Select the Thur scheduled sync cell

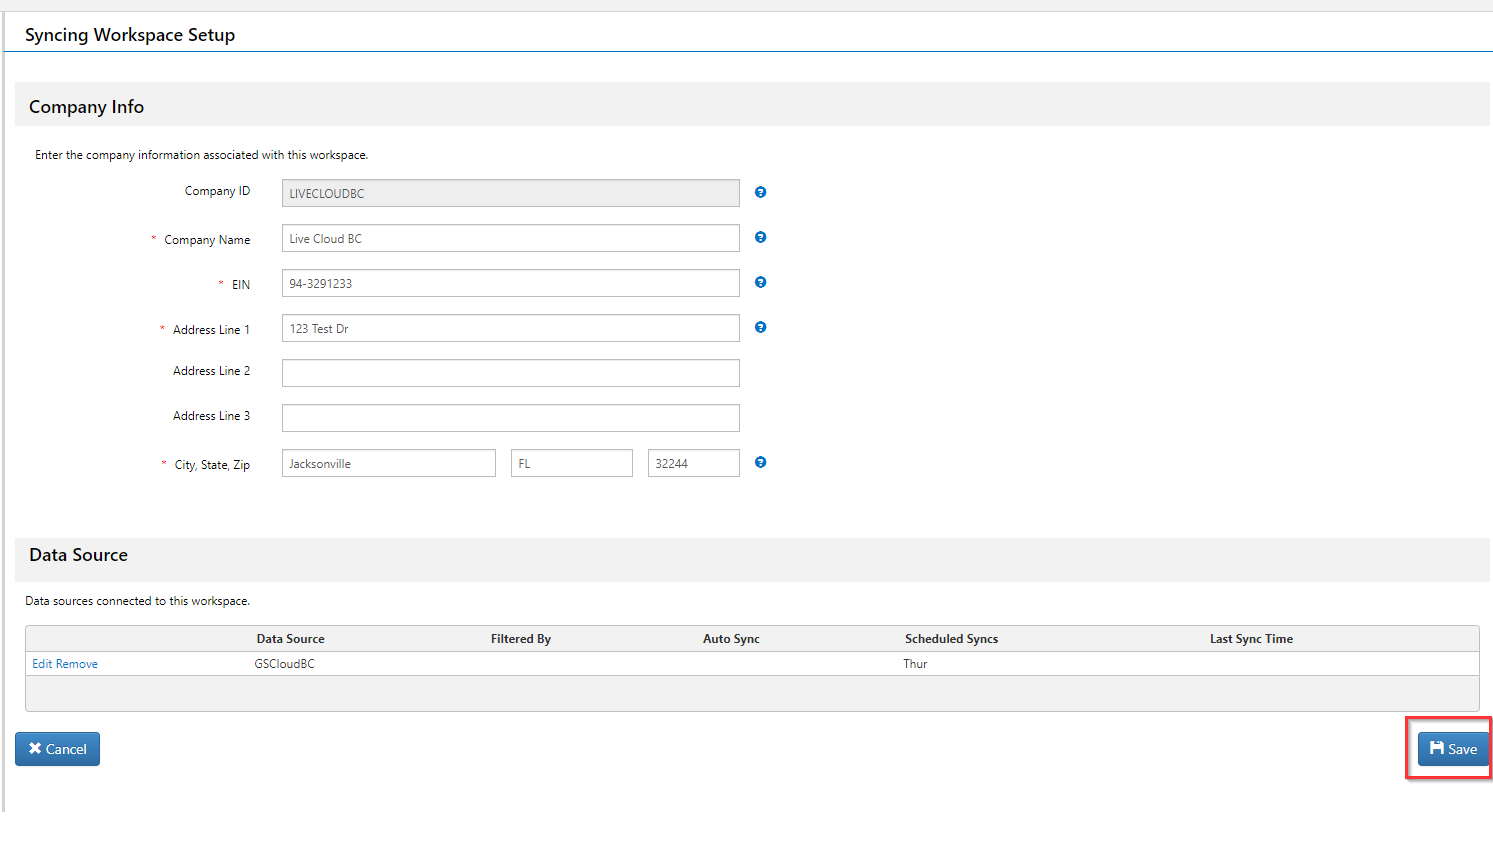click(915, 664)
